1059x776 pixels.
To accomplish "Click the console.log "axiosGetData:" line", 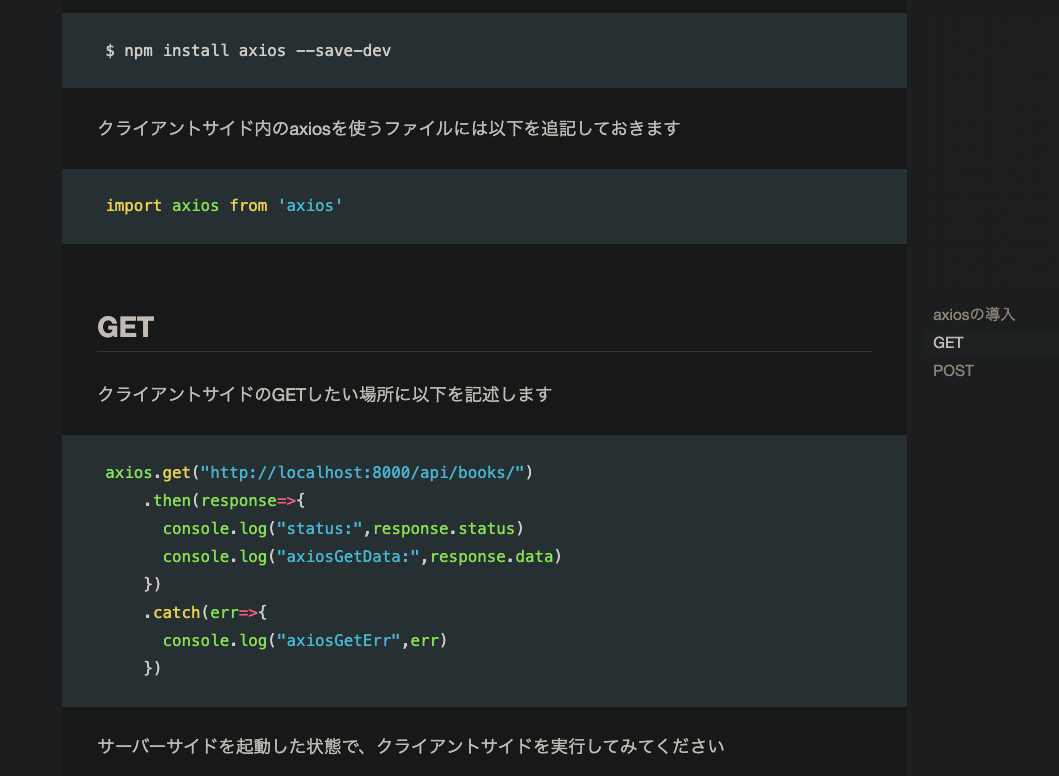I will (x=362, y=557).
